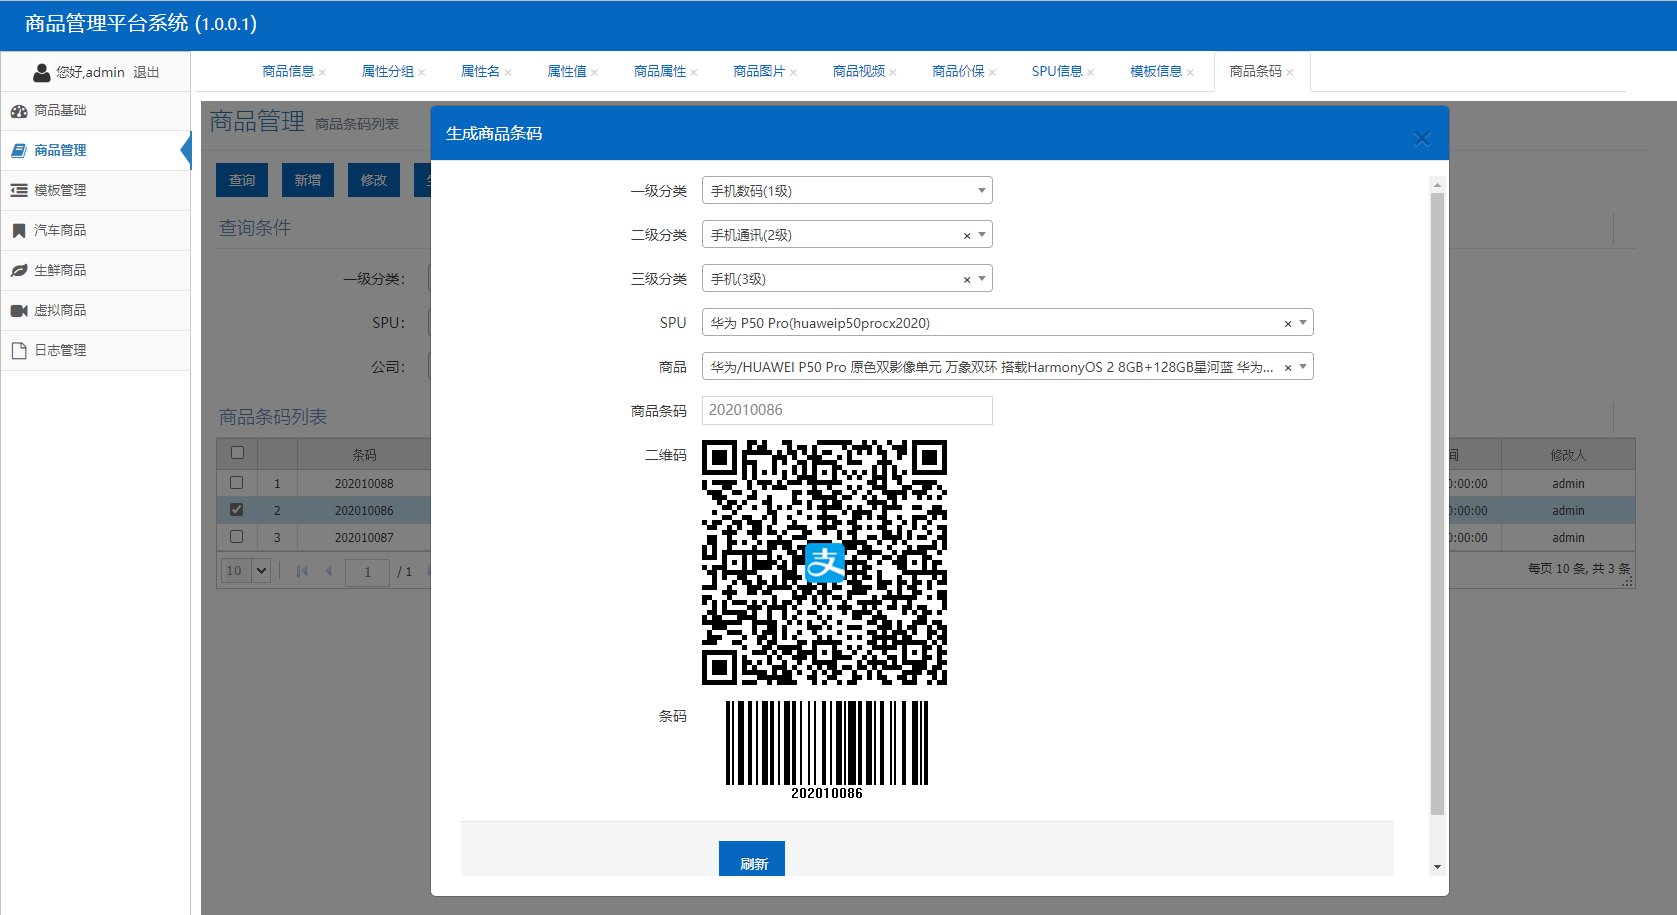Check the row with barcode 202010087
Viewport: 1677px width, 915px height.
click(237, 537)
